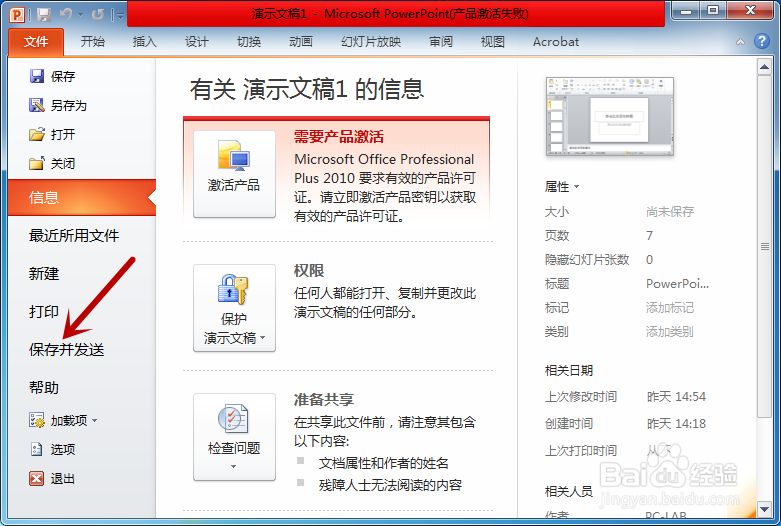Click the scroll down arrow of info pane
Image resolution: width=781 pixels, height=526 pixels.
(765, 509)
